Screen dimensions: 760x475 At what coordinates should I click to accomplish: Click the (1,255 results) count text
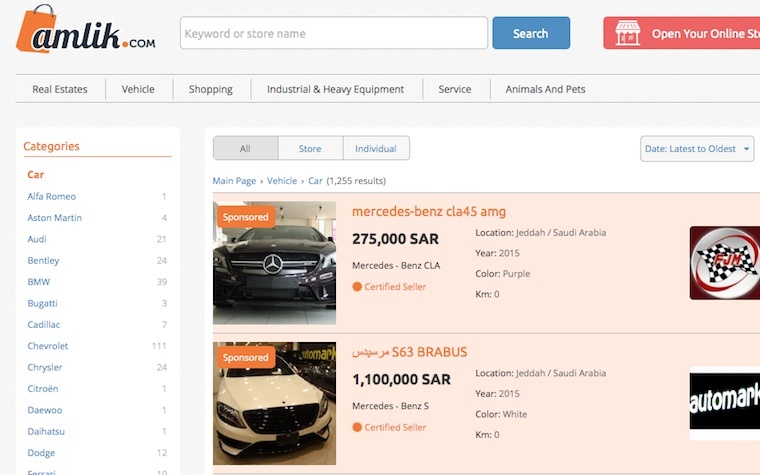pyautogui.click(x=356, y=181)
